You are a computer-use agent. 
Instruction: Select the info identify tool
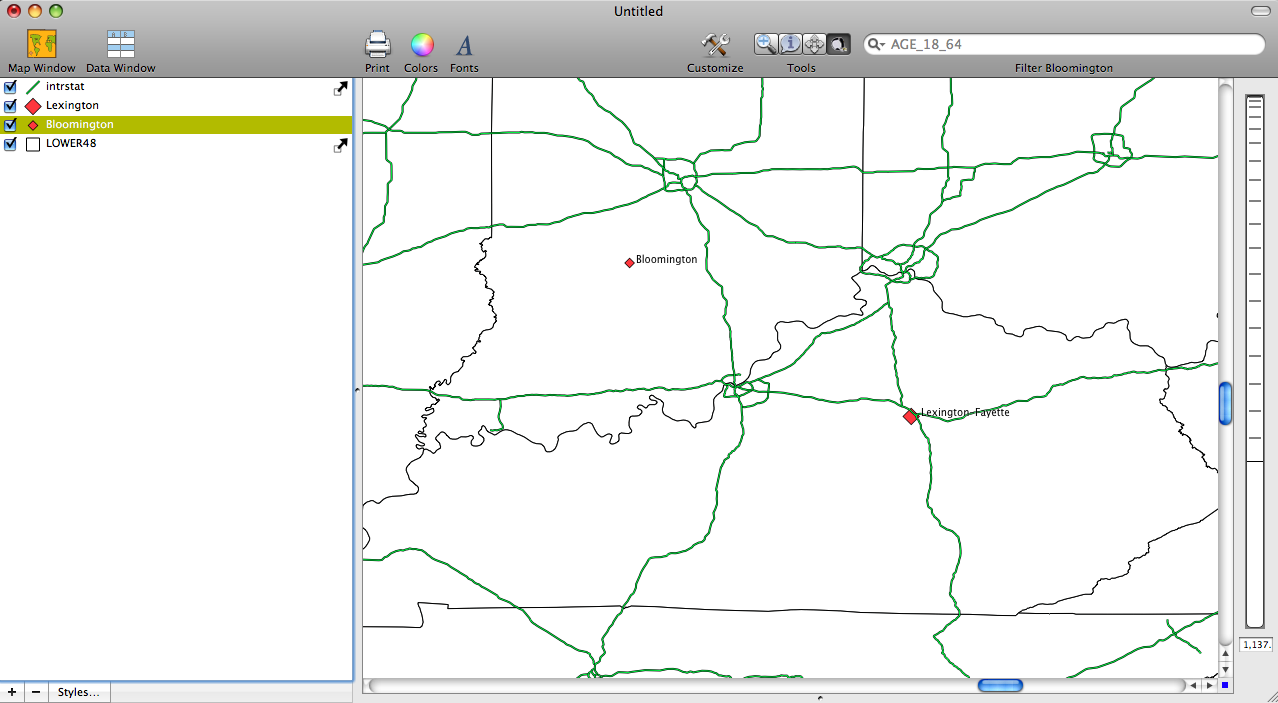coord(790,44)
